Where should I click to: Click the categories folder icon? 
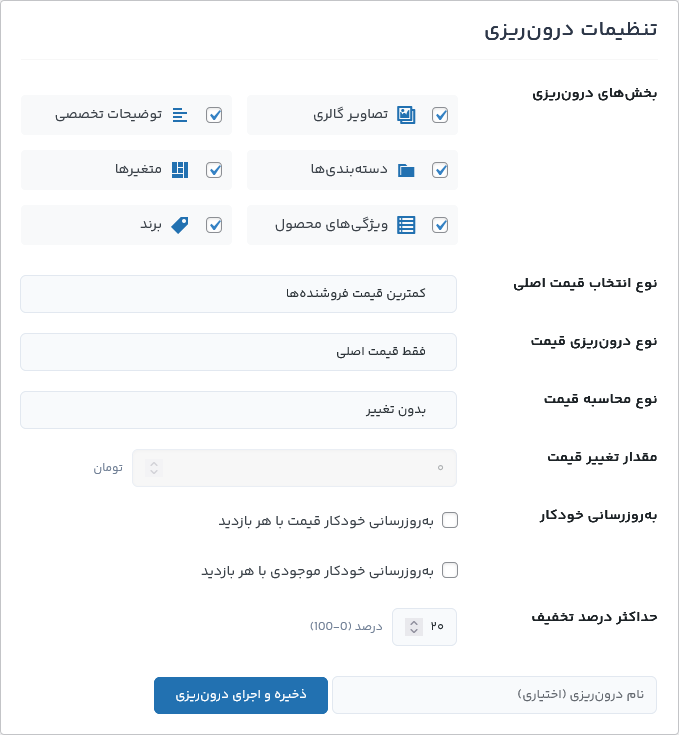click(406, 170)
